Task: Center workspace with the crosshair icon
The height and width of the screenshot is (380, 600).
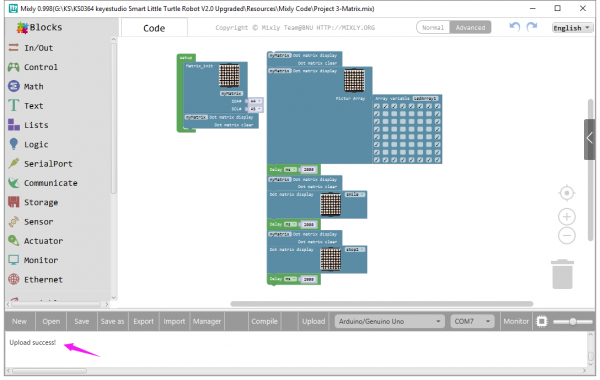Action: pyautogui.click(x=567, y=193)
